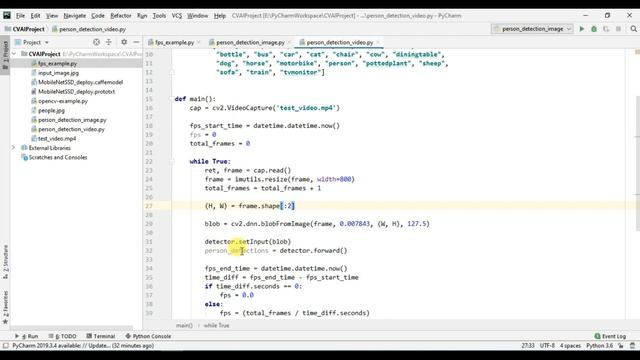Click the line:column 27:33 status indicator
The height and width of the screenshot is (360, 640).
tap(528, 346)
